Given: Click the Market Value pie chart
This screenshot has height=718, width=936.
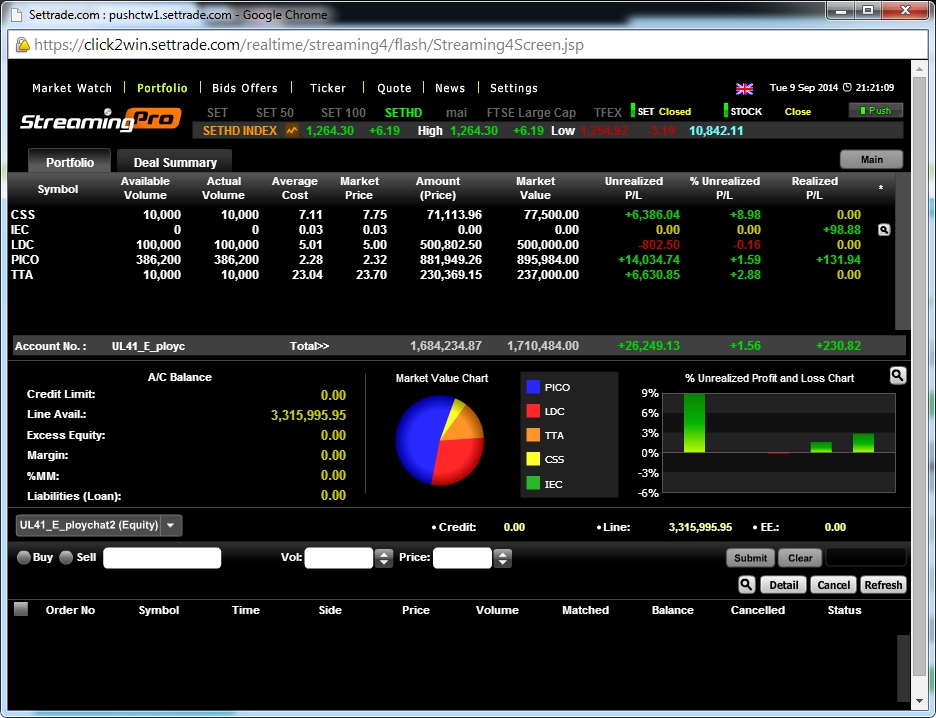Looking at the screenshot, I should (x=440, y=440).
